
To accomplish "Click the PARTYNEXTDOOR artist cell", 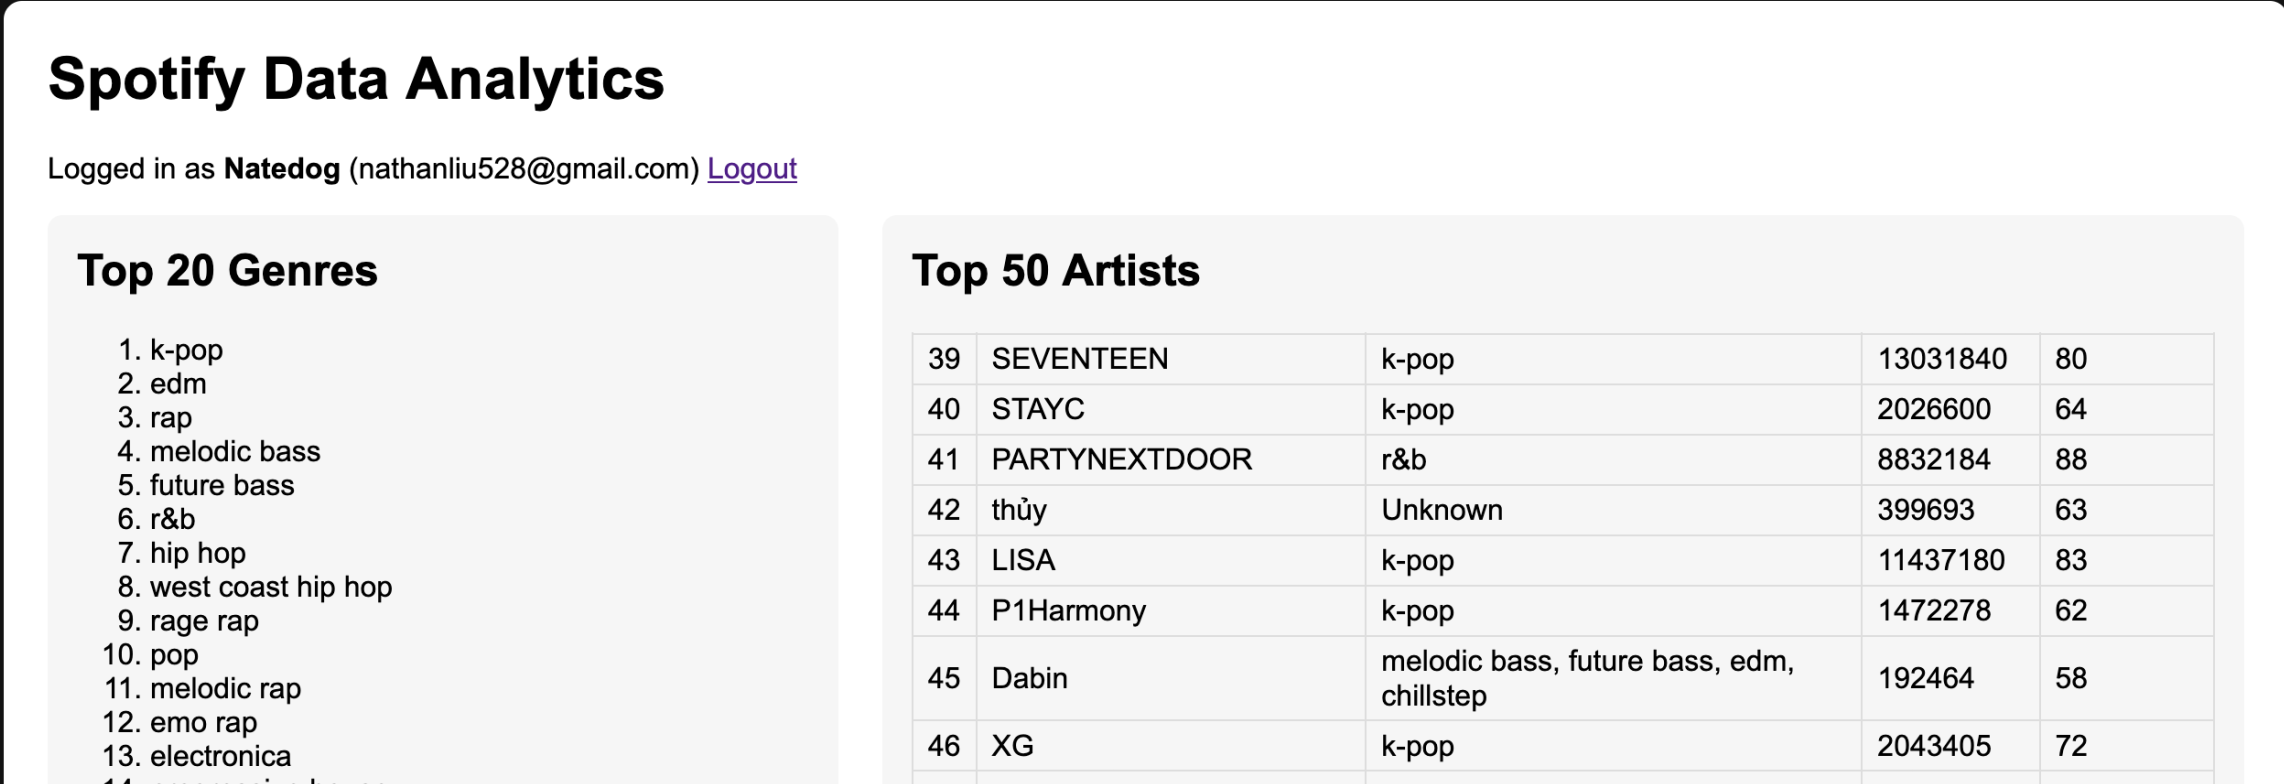I will [x=1121, y=460].
